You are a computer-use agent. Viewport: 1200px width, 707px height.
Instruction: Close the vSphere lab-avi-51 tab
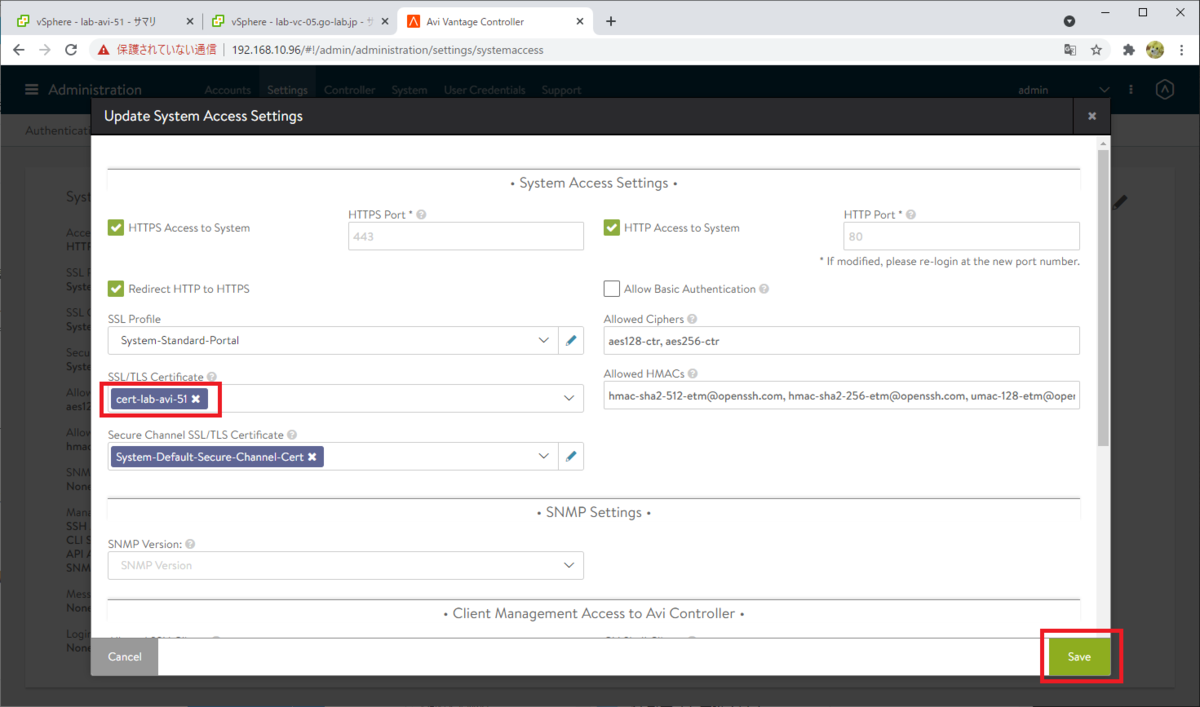pos(189,21)
